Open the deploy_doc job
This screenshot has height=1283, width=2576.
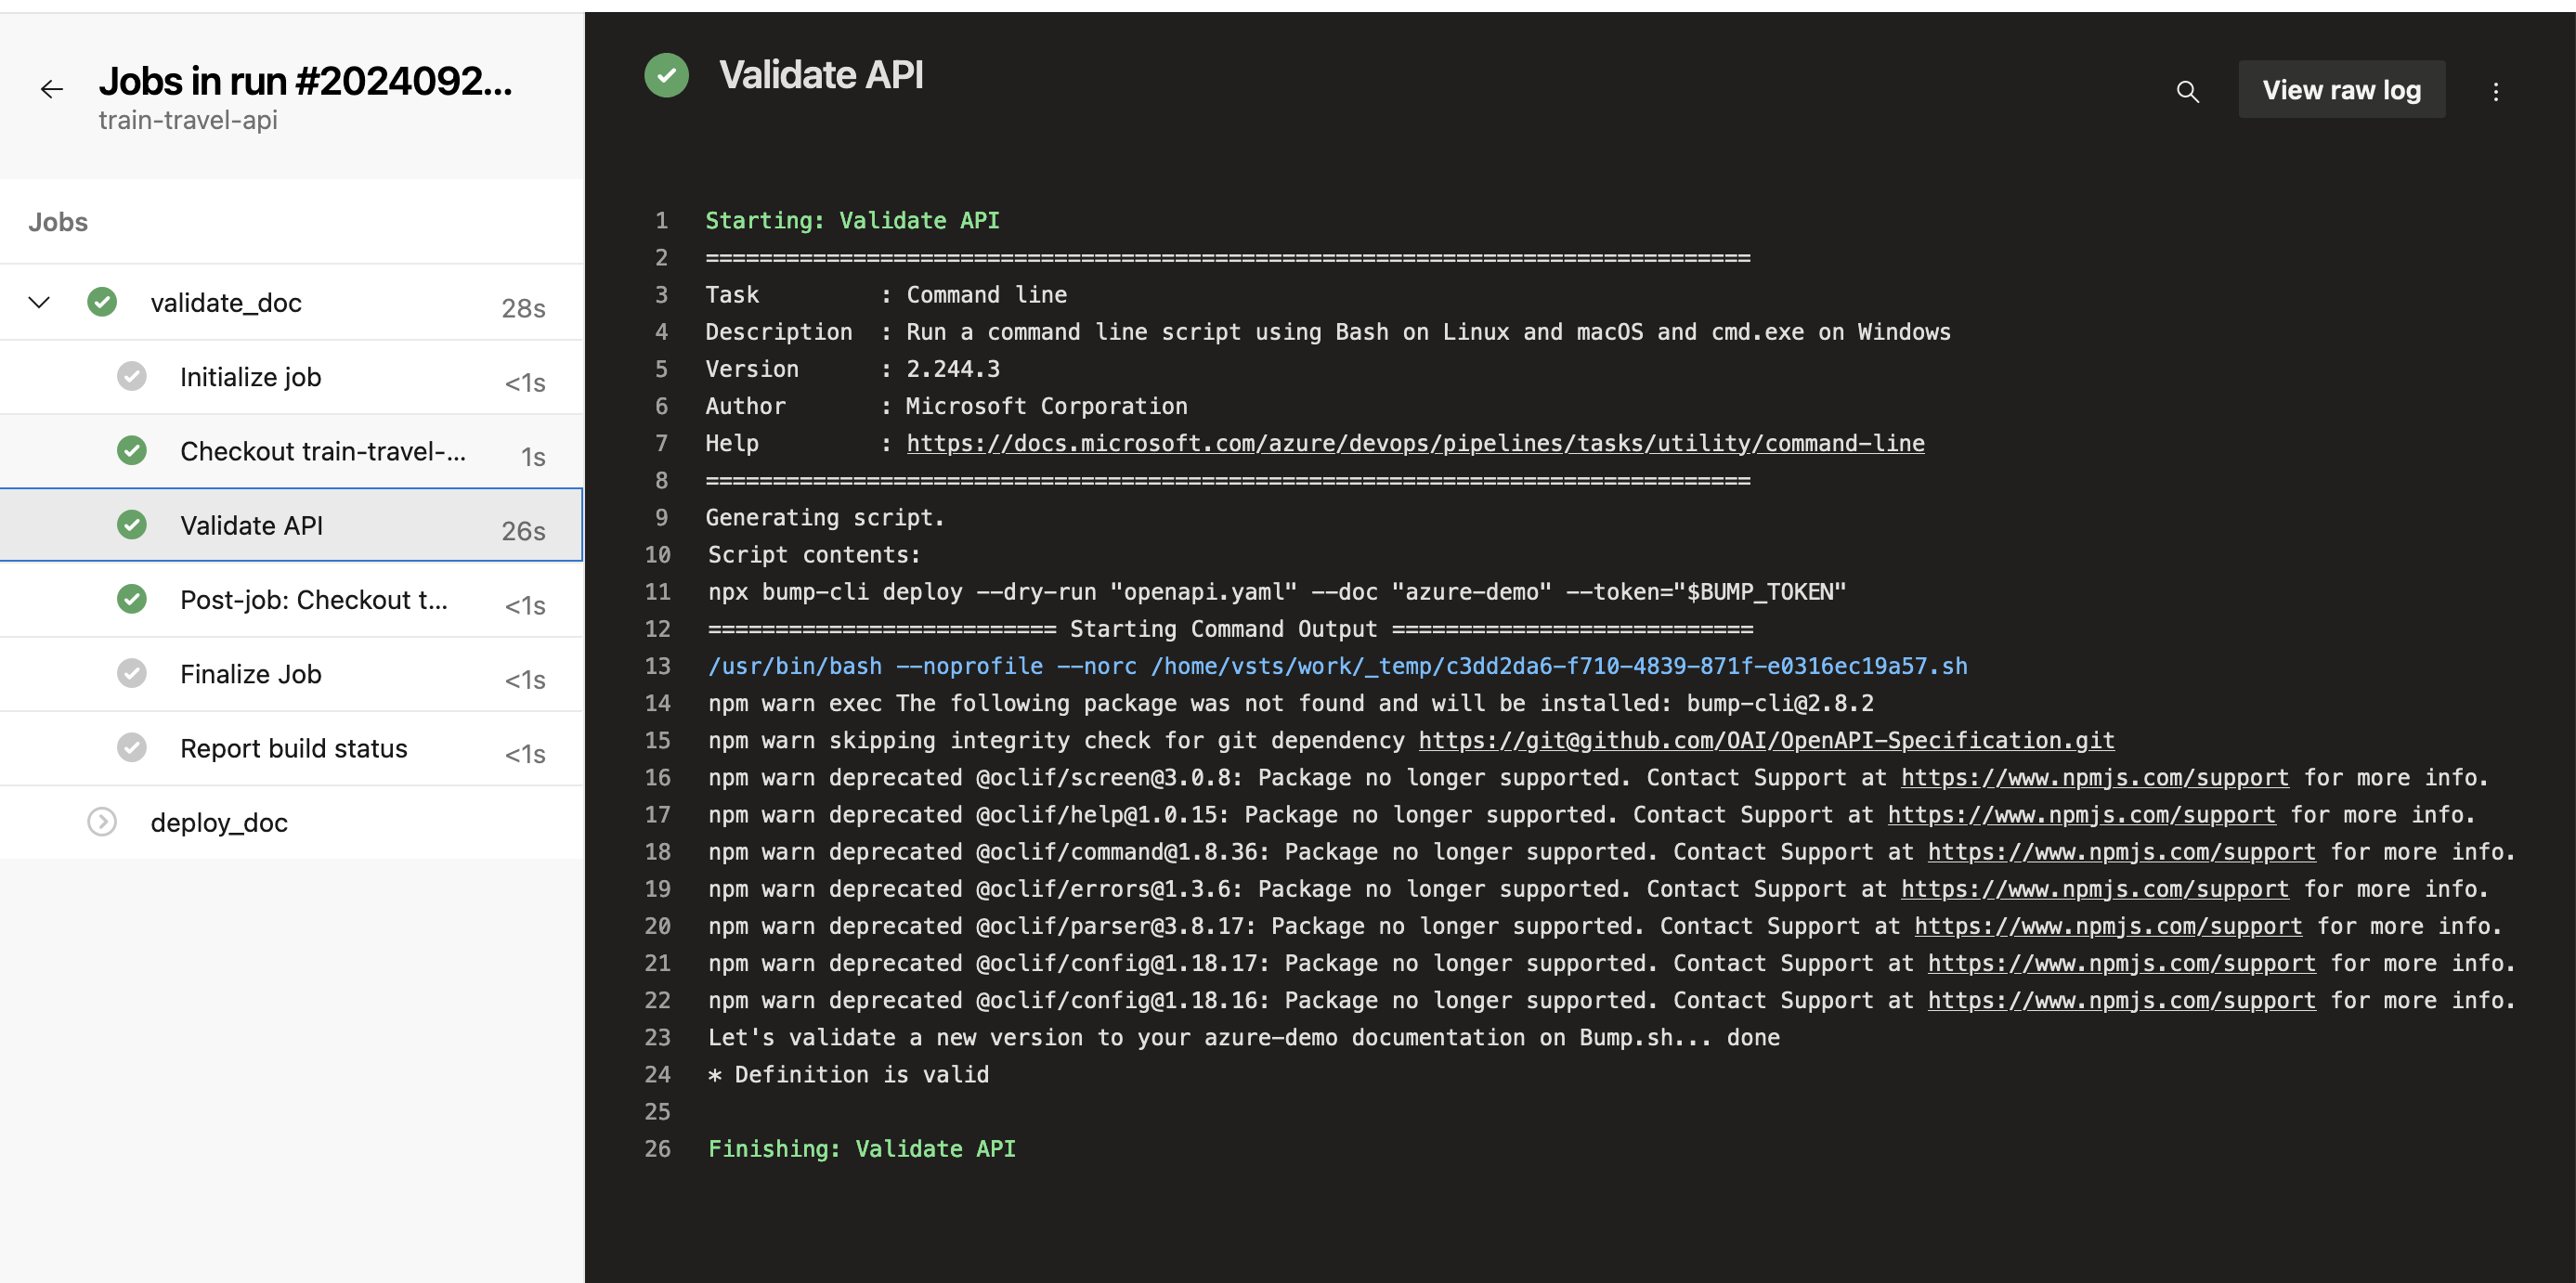219,822
